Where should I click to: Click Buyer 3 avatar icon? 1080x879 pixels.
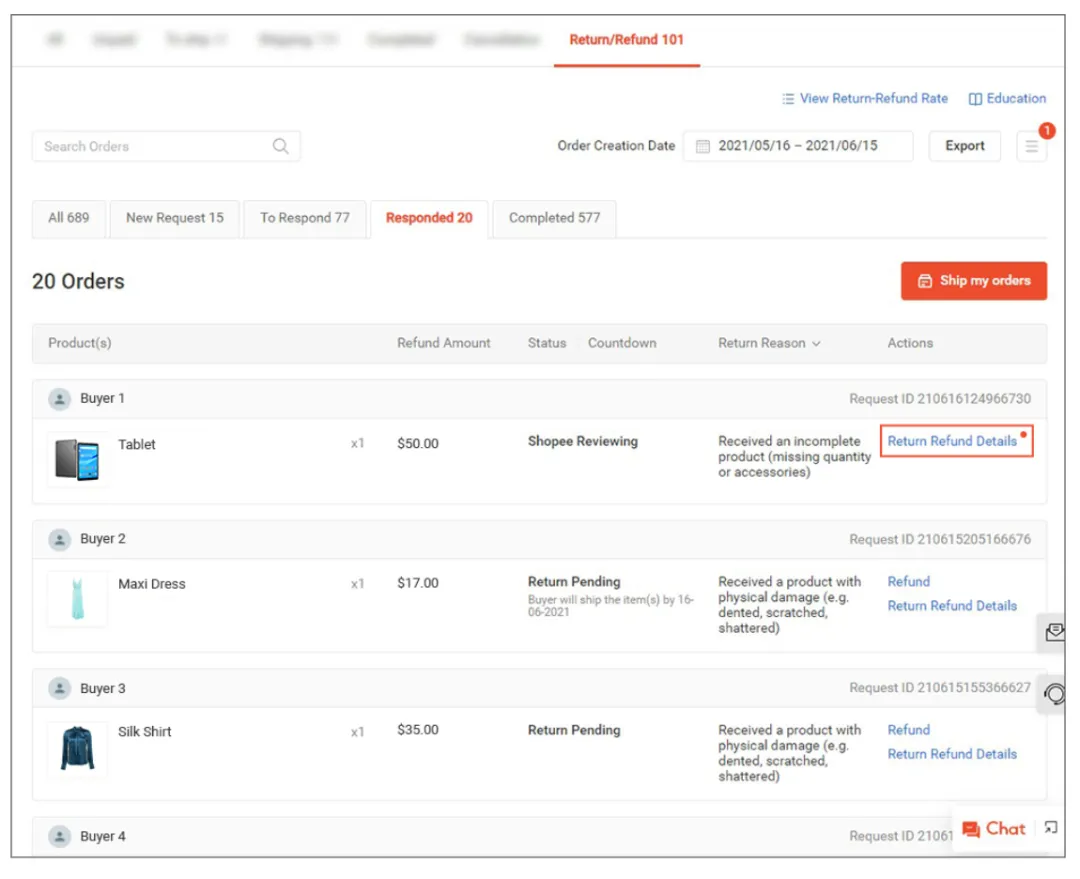60,688
